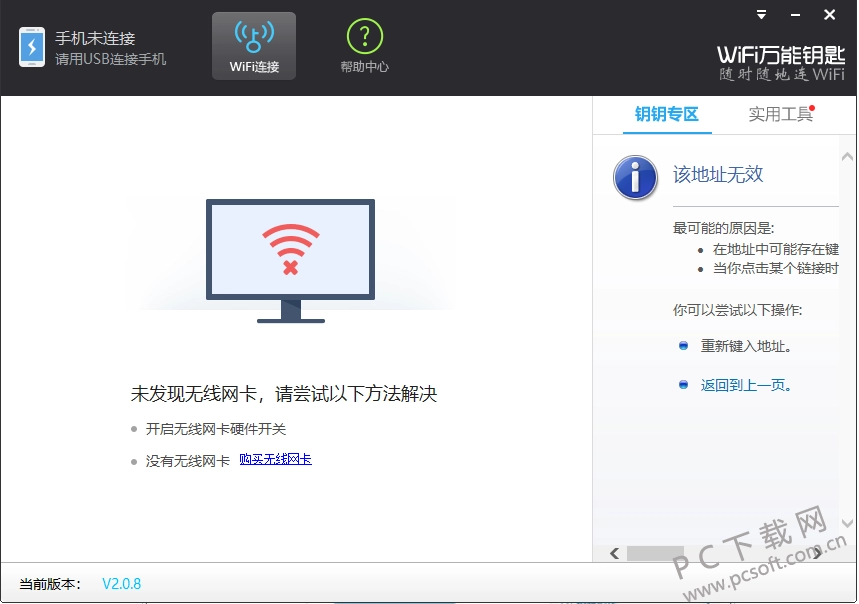Click the 购买无线网卡 link
This screenshot has width=859, height=604.
(x=274, y=459)
